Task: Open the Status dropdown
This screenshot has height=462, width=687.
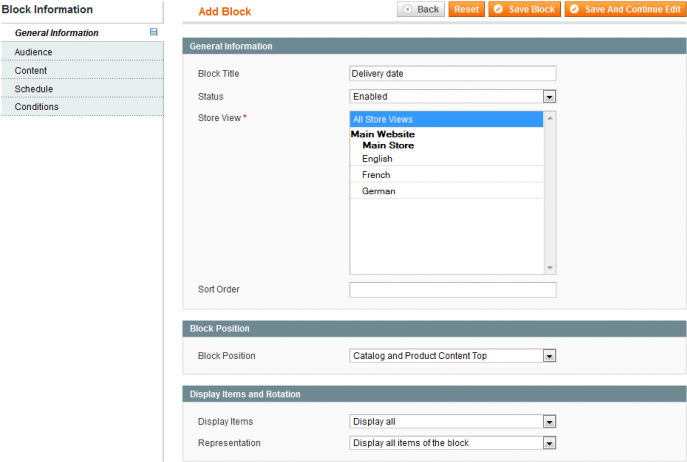Action: (x=453, y=96)
